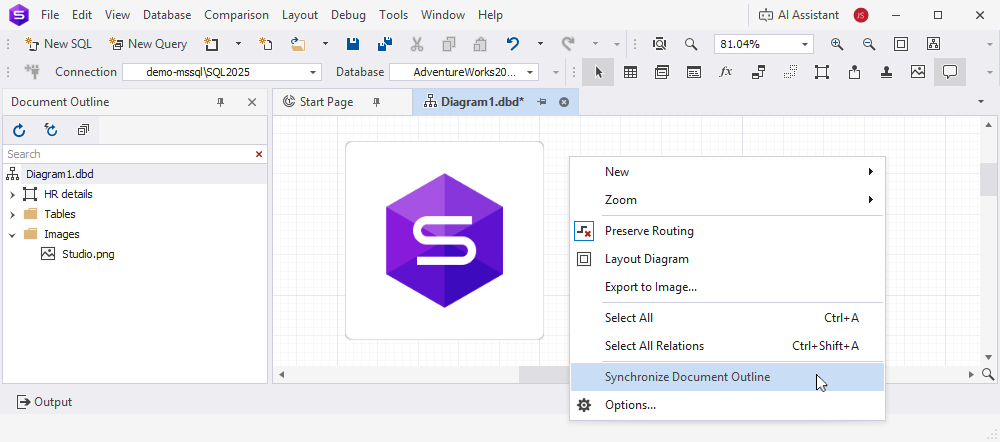1000x442 pixels.
Task: Open the Debug menu
Action: click(x=349, y=15)
